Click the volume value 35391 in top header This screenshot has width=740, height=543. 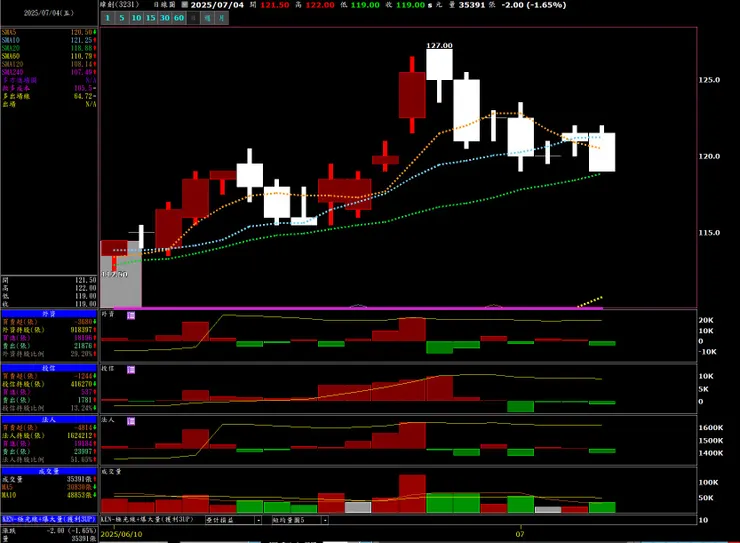[472, 5]
